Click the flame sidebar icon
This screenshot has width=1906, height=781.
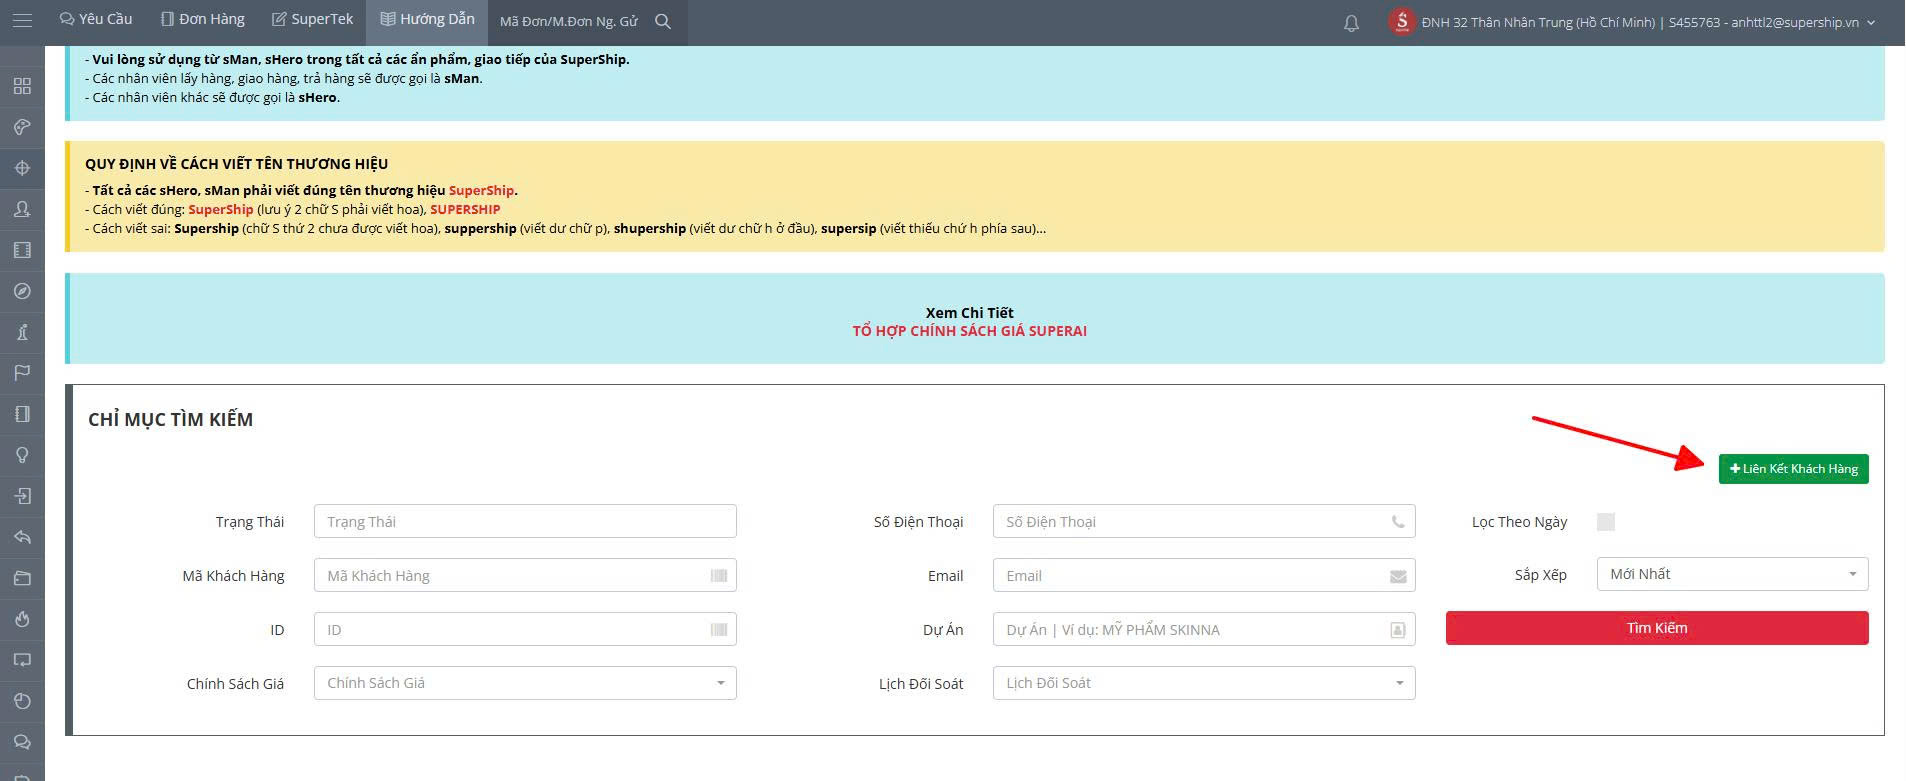22,619
